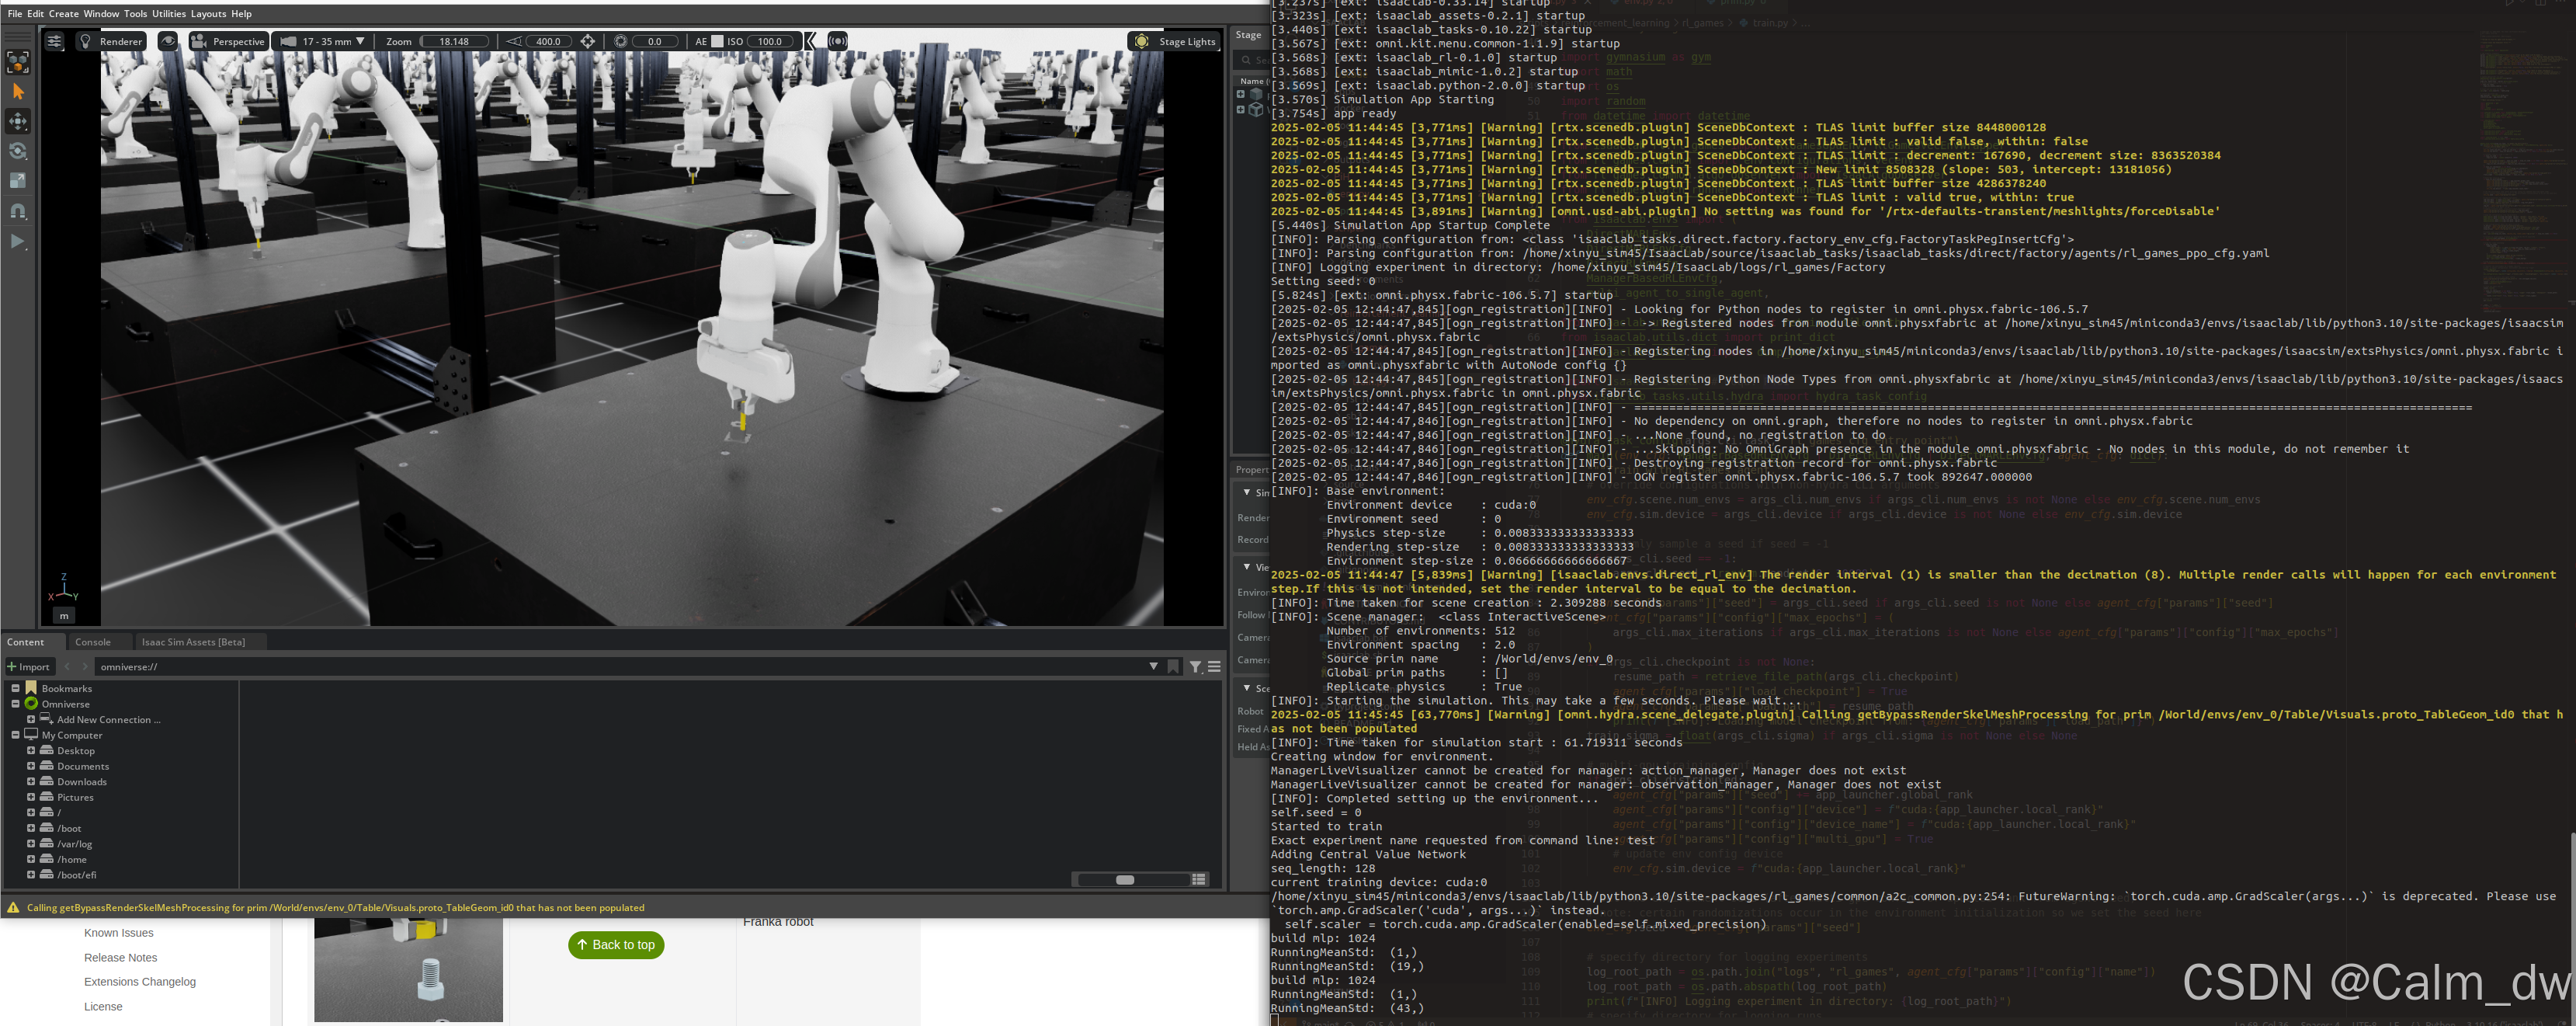Select the arrow selection tool
The image size is (2576, 1026).
click(18, 92)
